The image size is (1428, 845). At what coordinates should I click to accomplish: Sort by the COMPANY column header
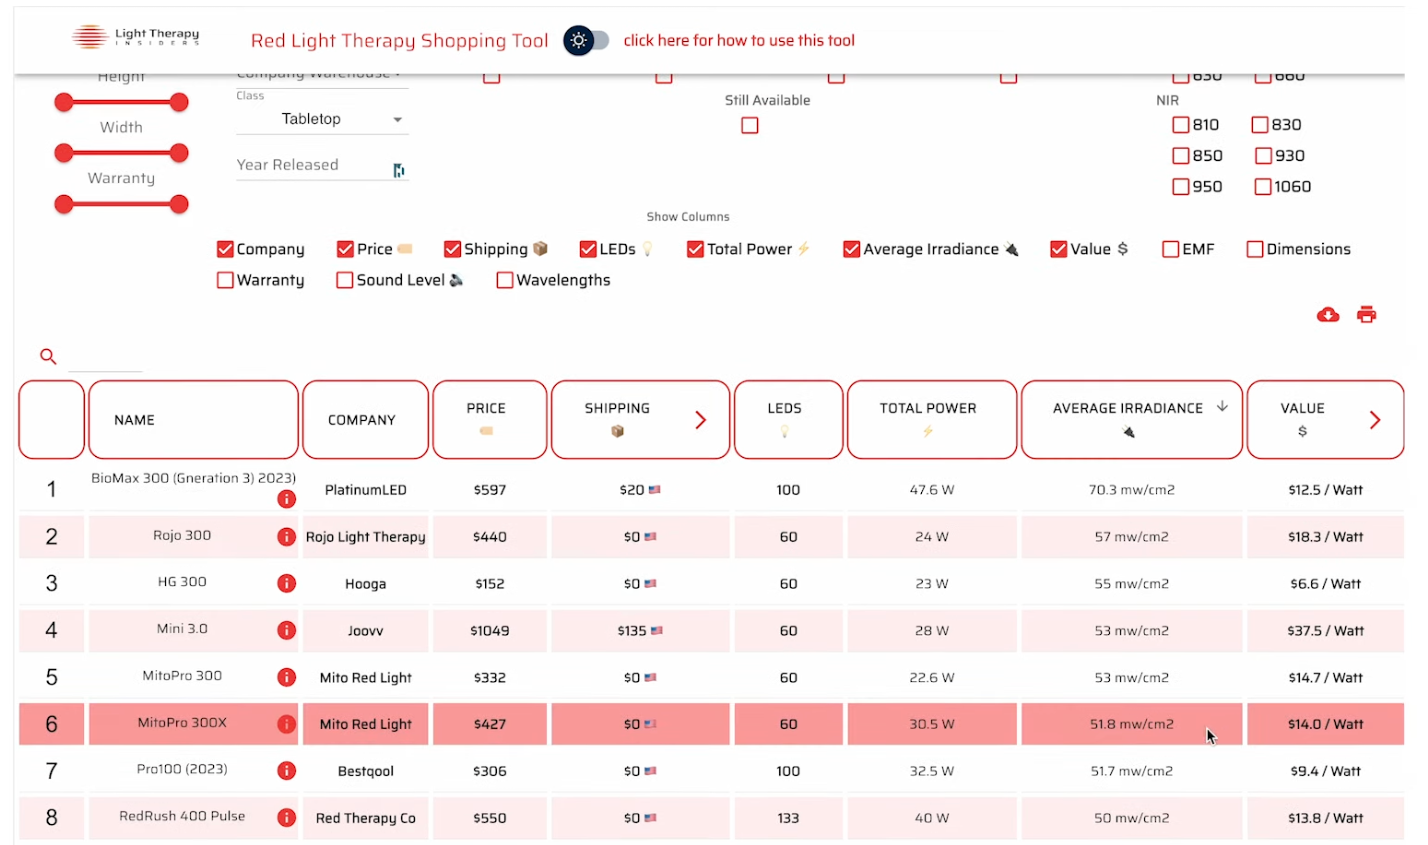[x=366, y=420]
